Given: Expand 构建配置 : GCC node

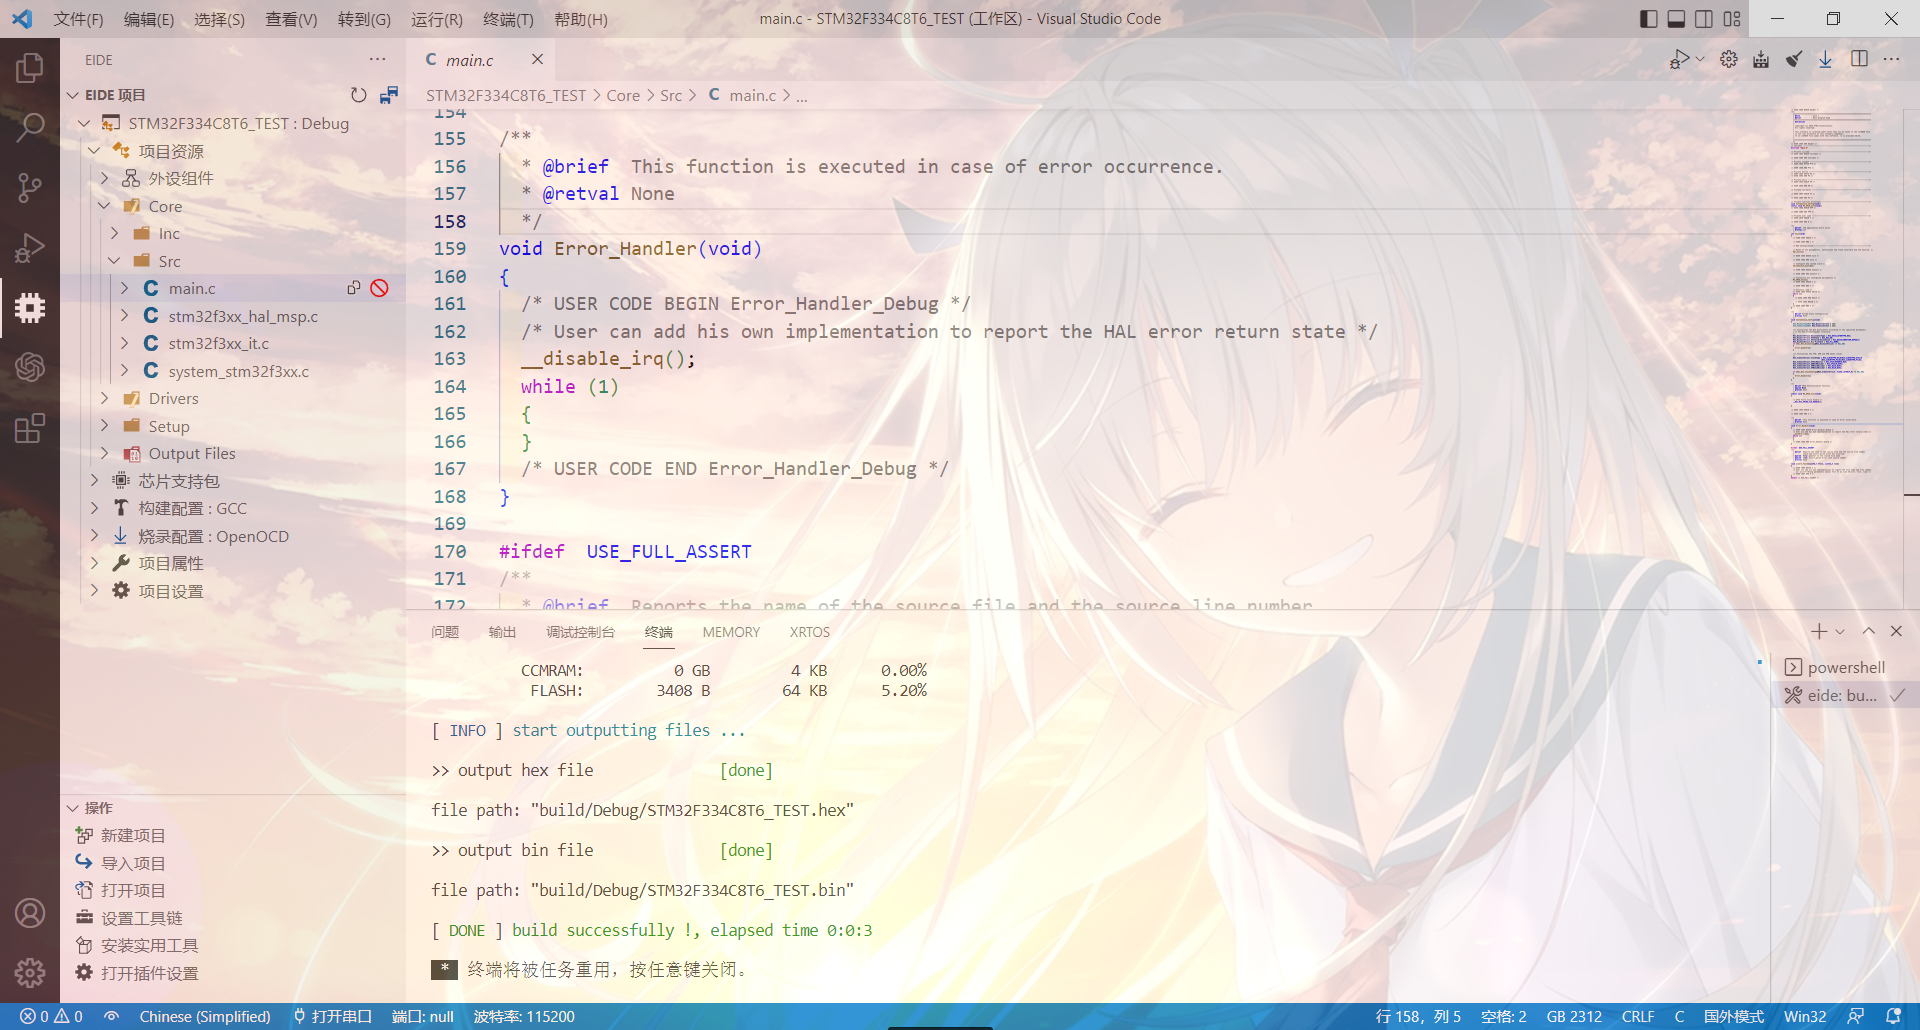Looking at the screenshot, I should coord(94,508).
